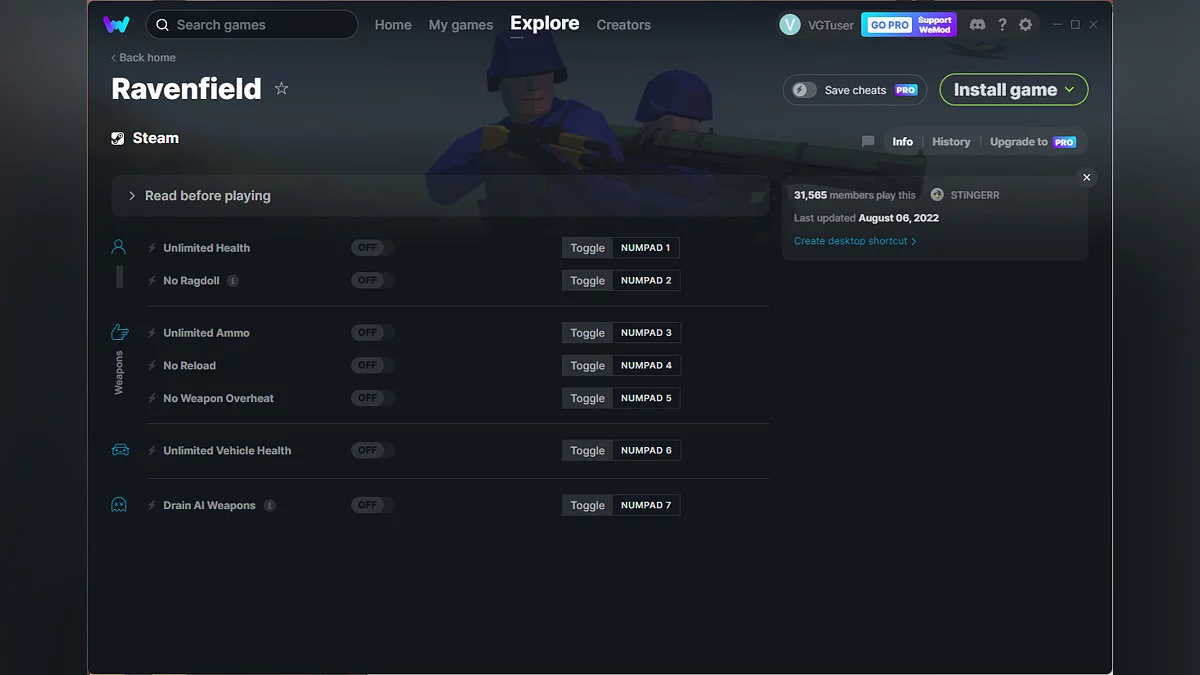This screenshot has height=675, width=1200.
Task: Open the Install game dropdown arrow
Action: coord(1070,90)
